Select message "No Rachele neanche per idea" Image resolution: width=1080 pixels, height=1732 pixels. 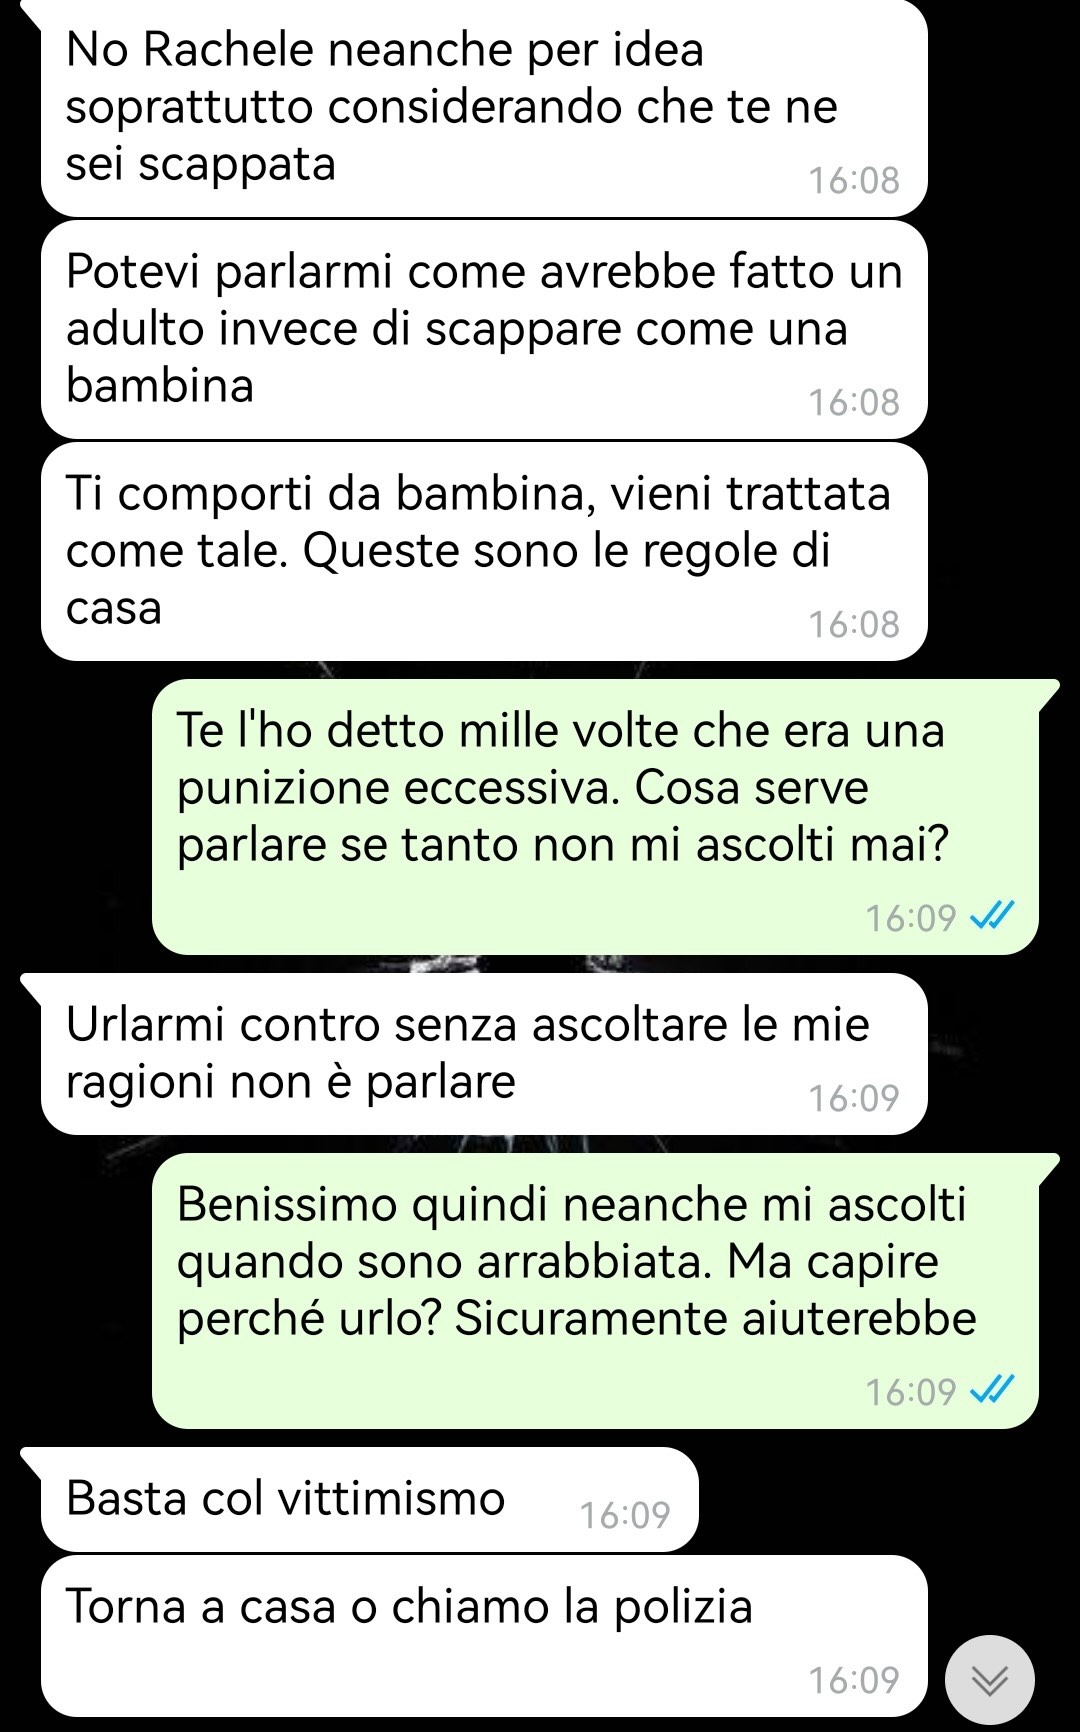pyautogui.click(x=484, y=109)
